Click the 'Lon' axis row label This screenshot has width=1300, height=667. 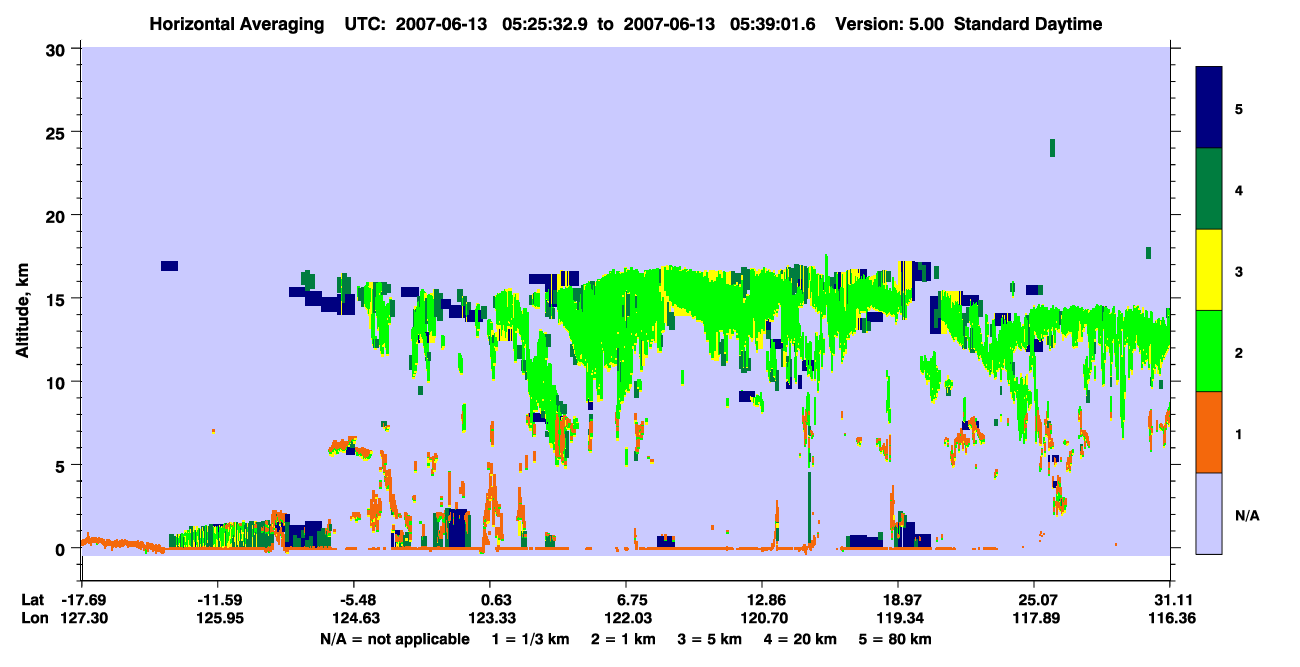coord(33,618)
